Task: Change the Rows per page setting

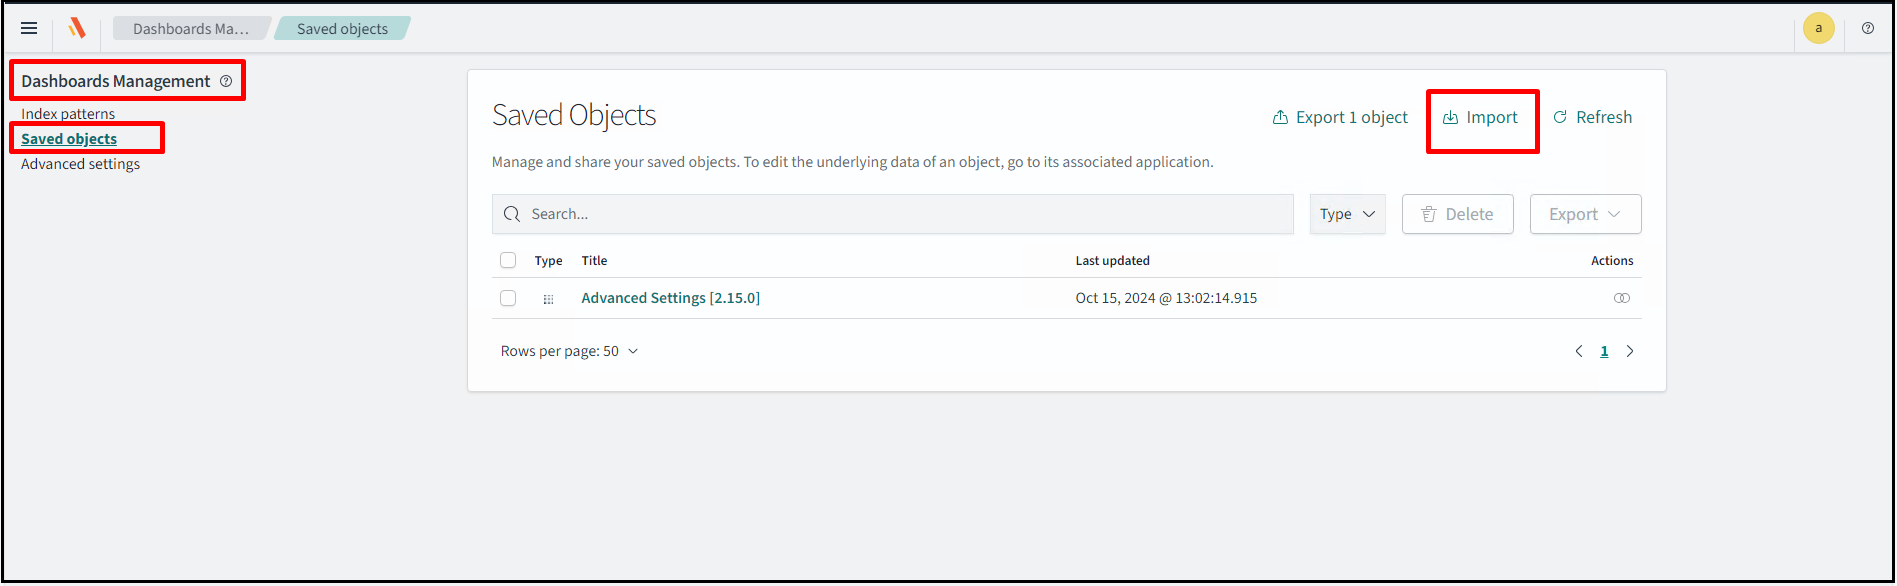Action: (569, 351)
